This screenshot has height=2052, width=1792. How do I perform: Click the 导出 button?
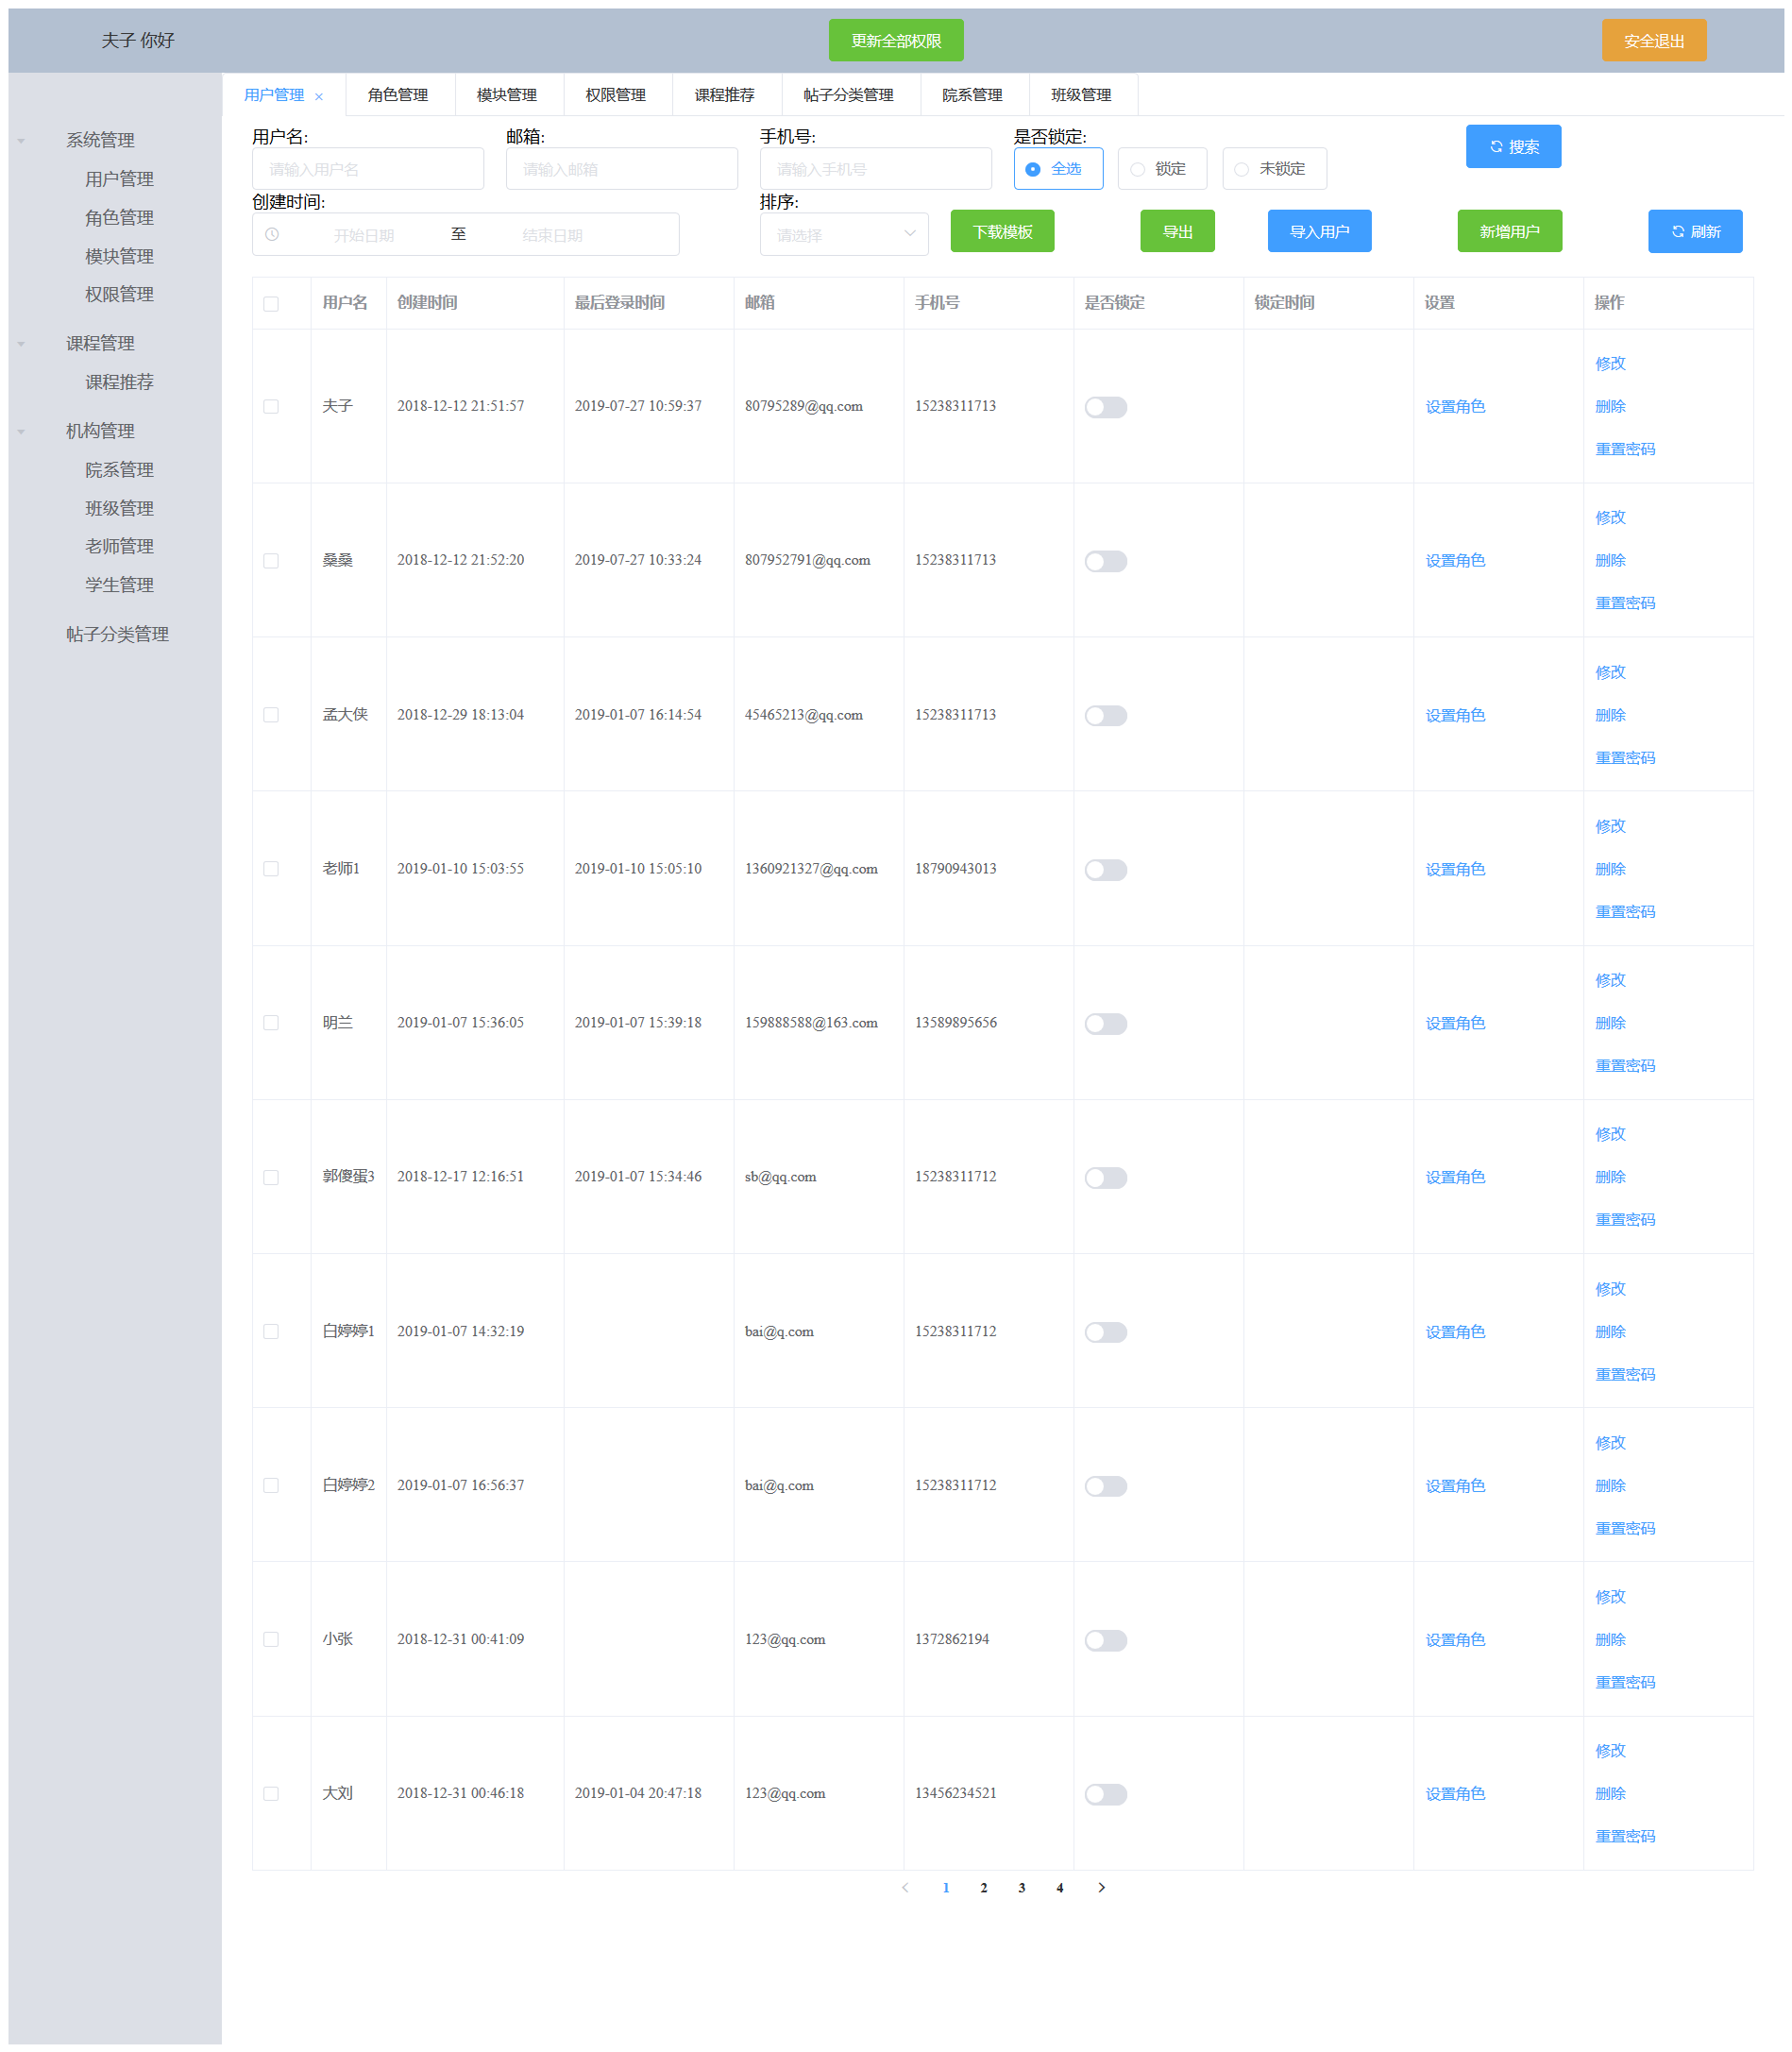pos(1177,231)
